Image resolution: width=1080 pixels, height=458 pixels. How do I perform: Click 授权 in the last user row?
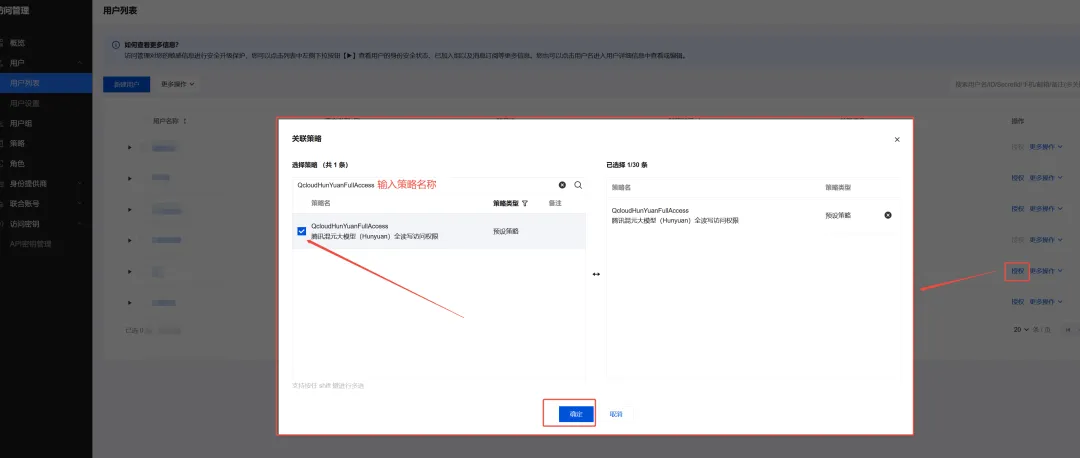[x=1017, y=302]
